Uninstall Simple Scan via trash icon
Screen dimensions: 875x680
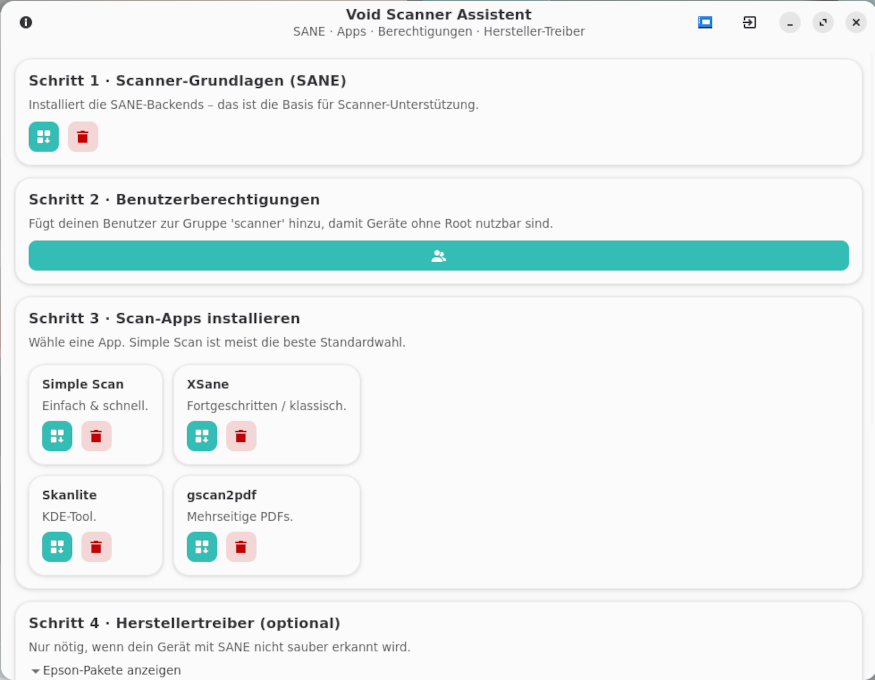96,436
